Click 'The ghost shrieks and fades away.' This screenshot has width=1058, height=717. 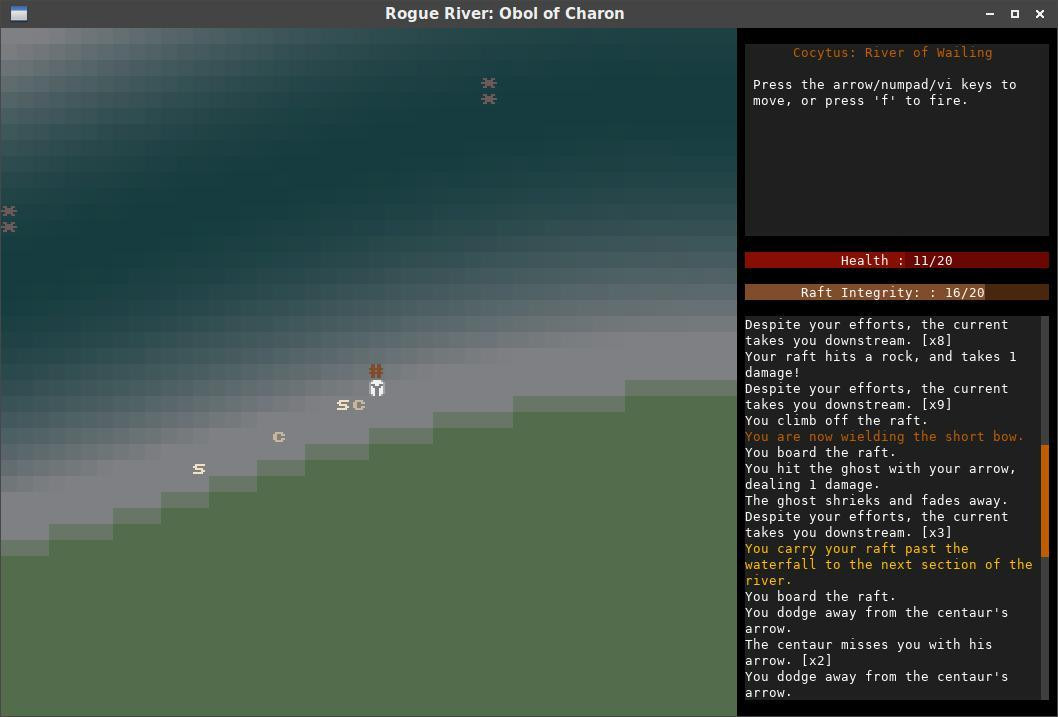coord(876,500)
